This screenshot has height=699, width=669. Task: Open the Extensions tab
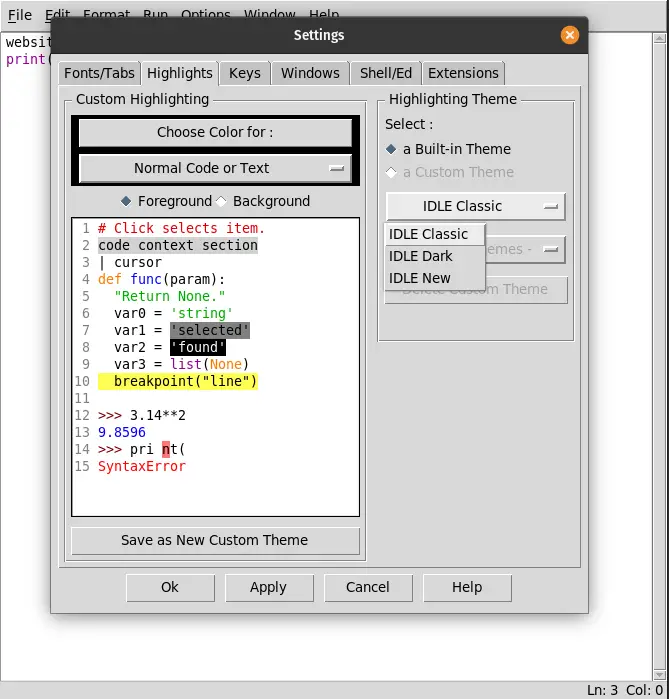click(463, 73)
